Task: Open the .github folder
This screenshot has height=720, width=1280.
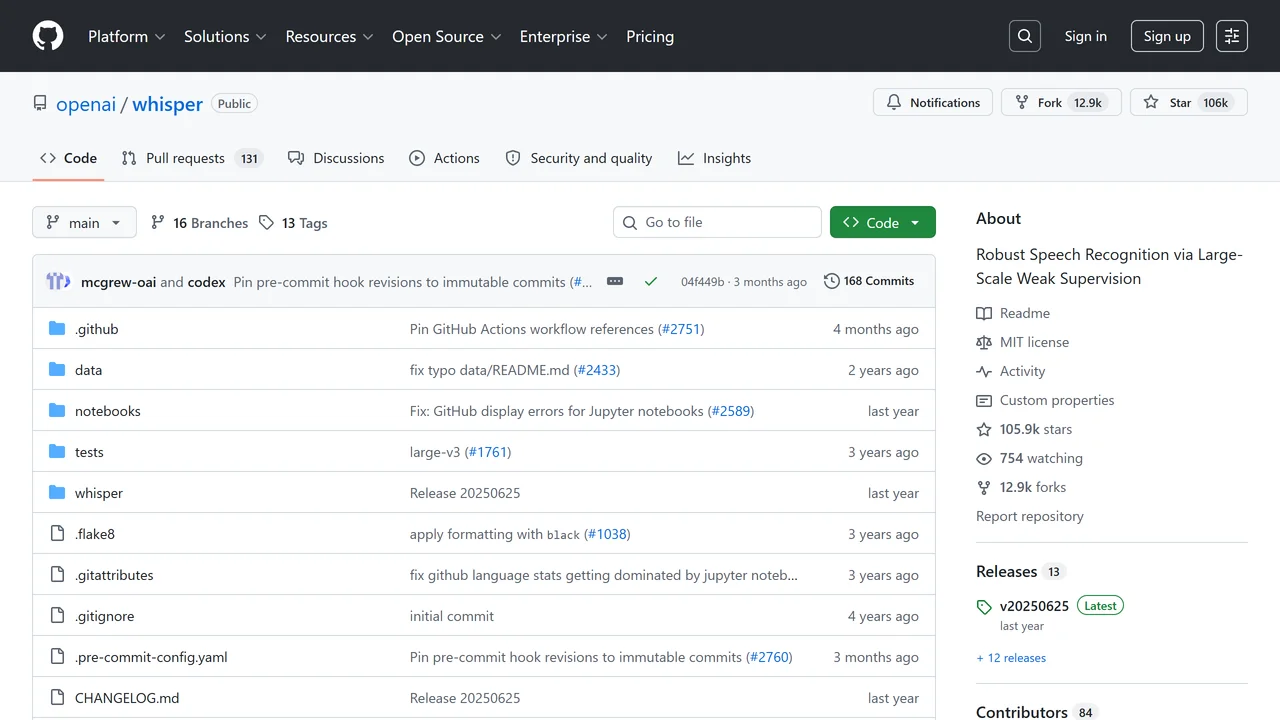Action: point(96,329)
